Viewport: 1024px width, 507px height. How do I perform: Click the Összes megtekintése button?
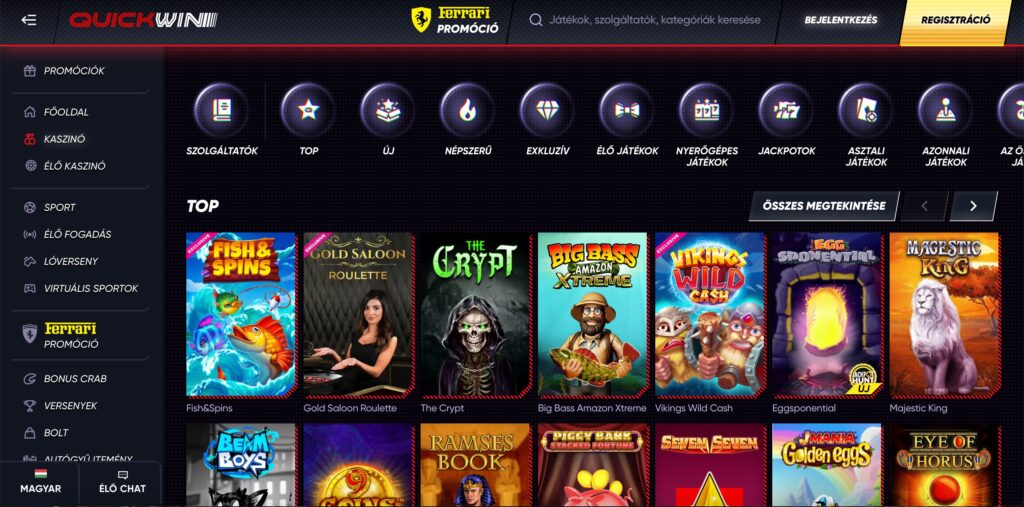click(x=824, y=206)
